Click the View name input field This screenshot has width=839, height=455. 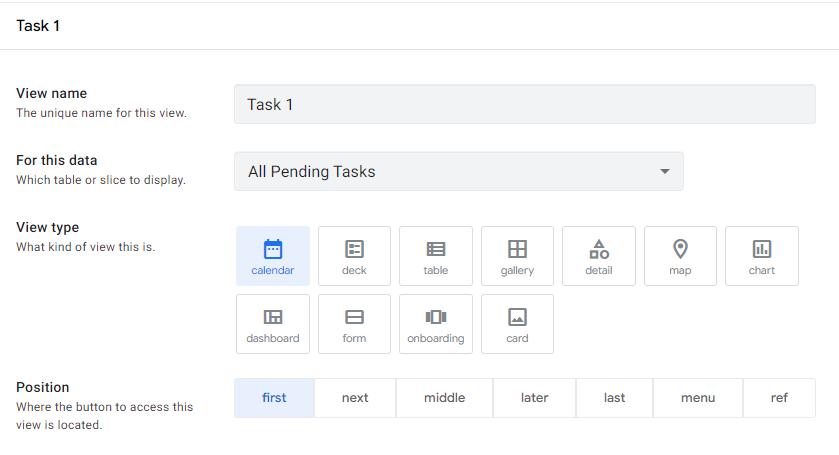coord(524,104)
